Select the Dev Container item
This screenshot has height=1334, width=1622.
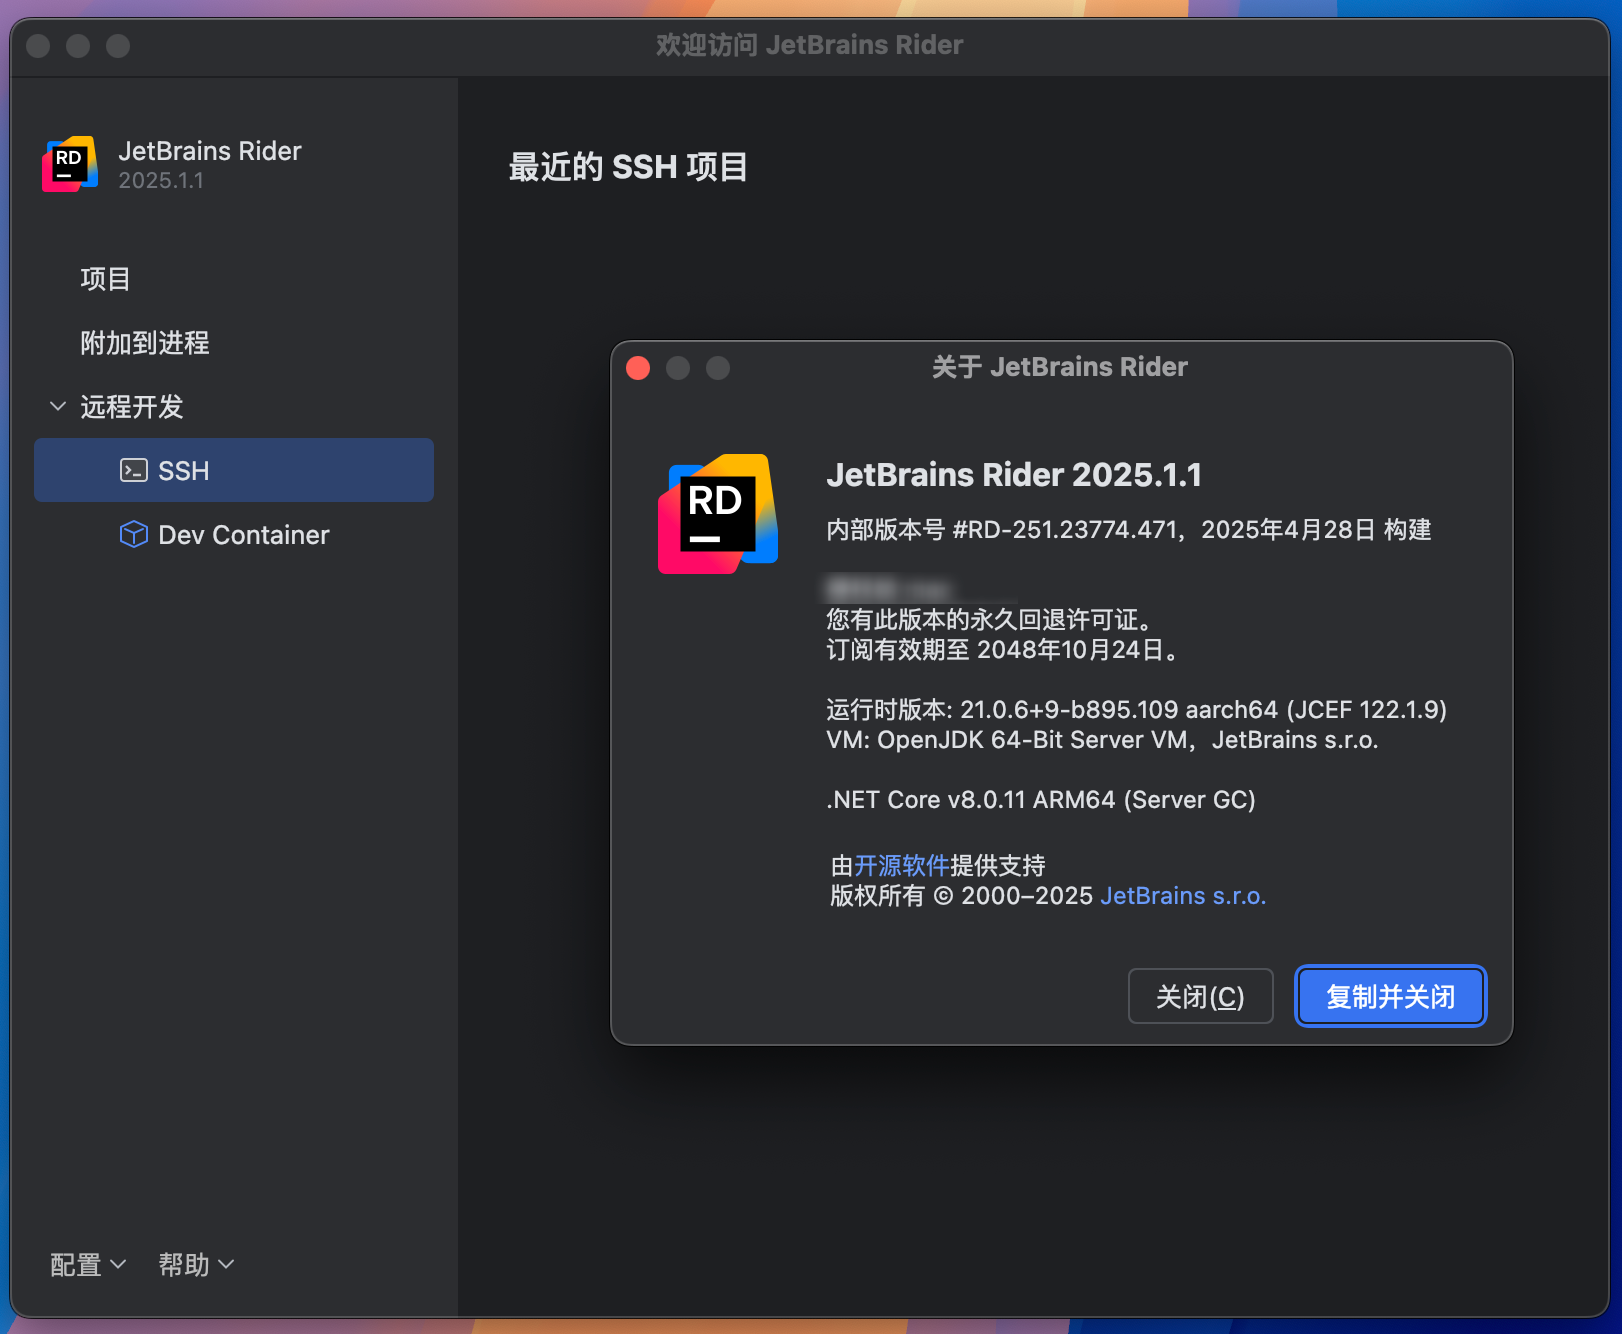click(234, 534)
